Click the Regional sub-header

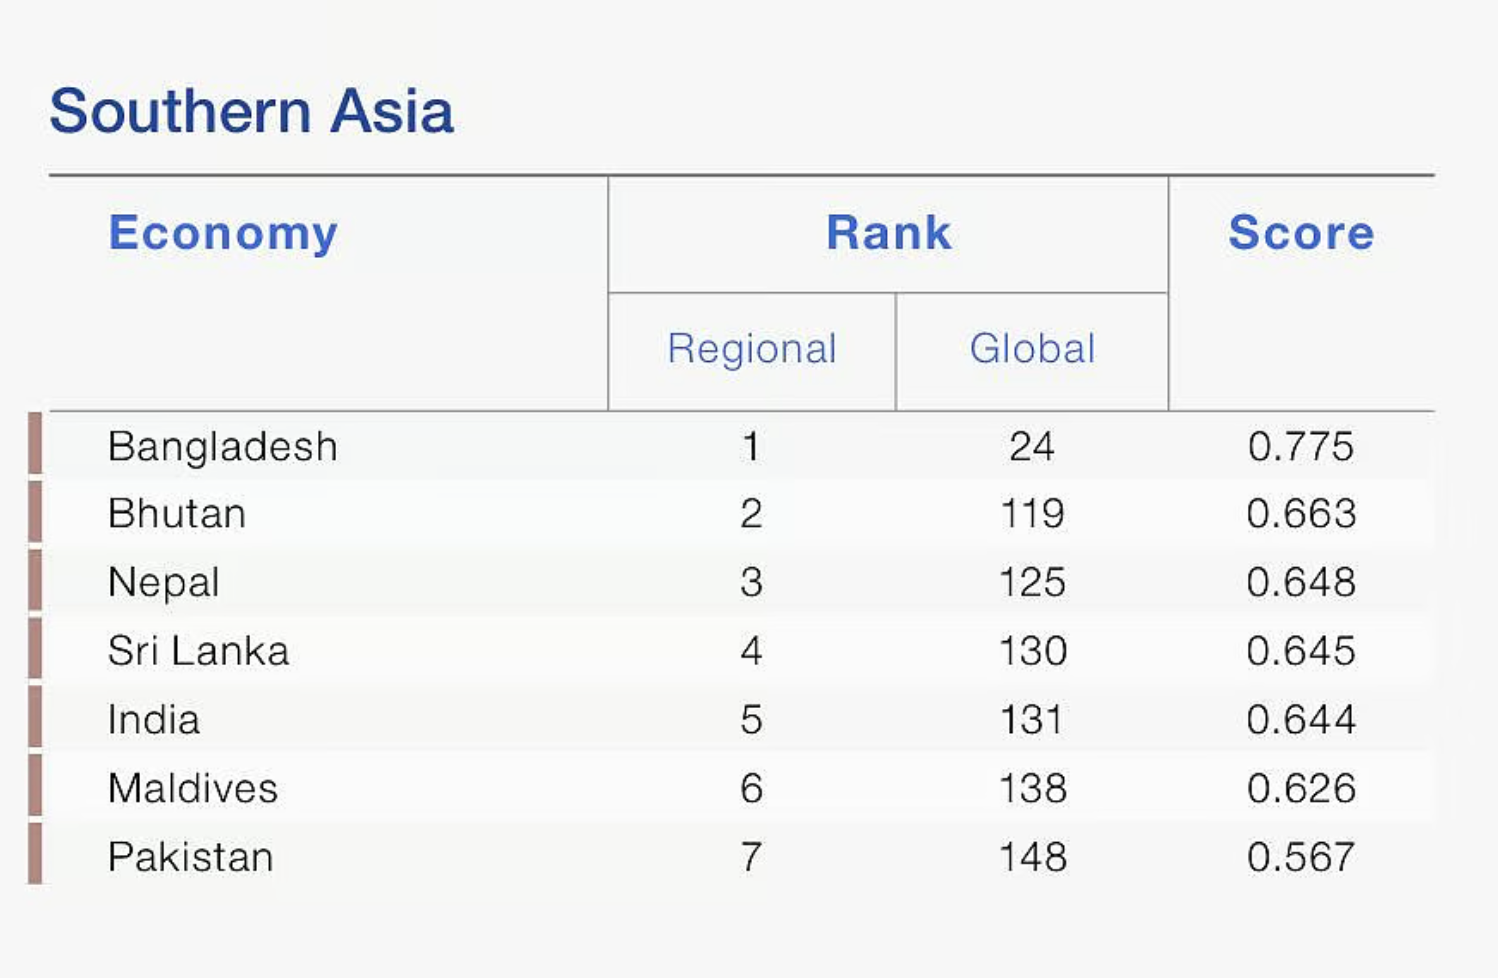coord(752,350)
